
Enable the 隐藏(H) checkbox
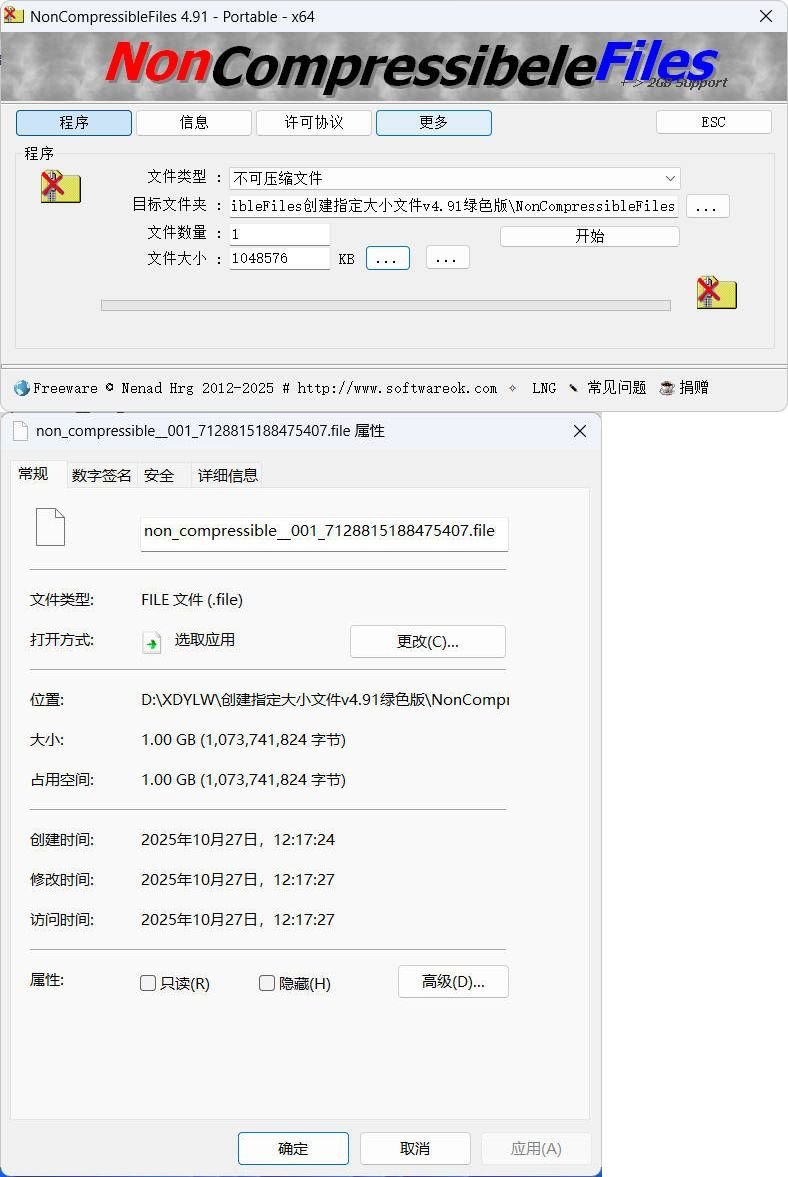(x=267, y=983)
